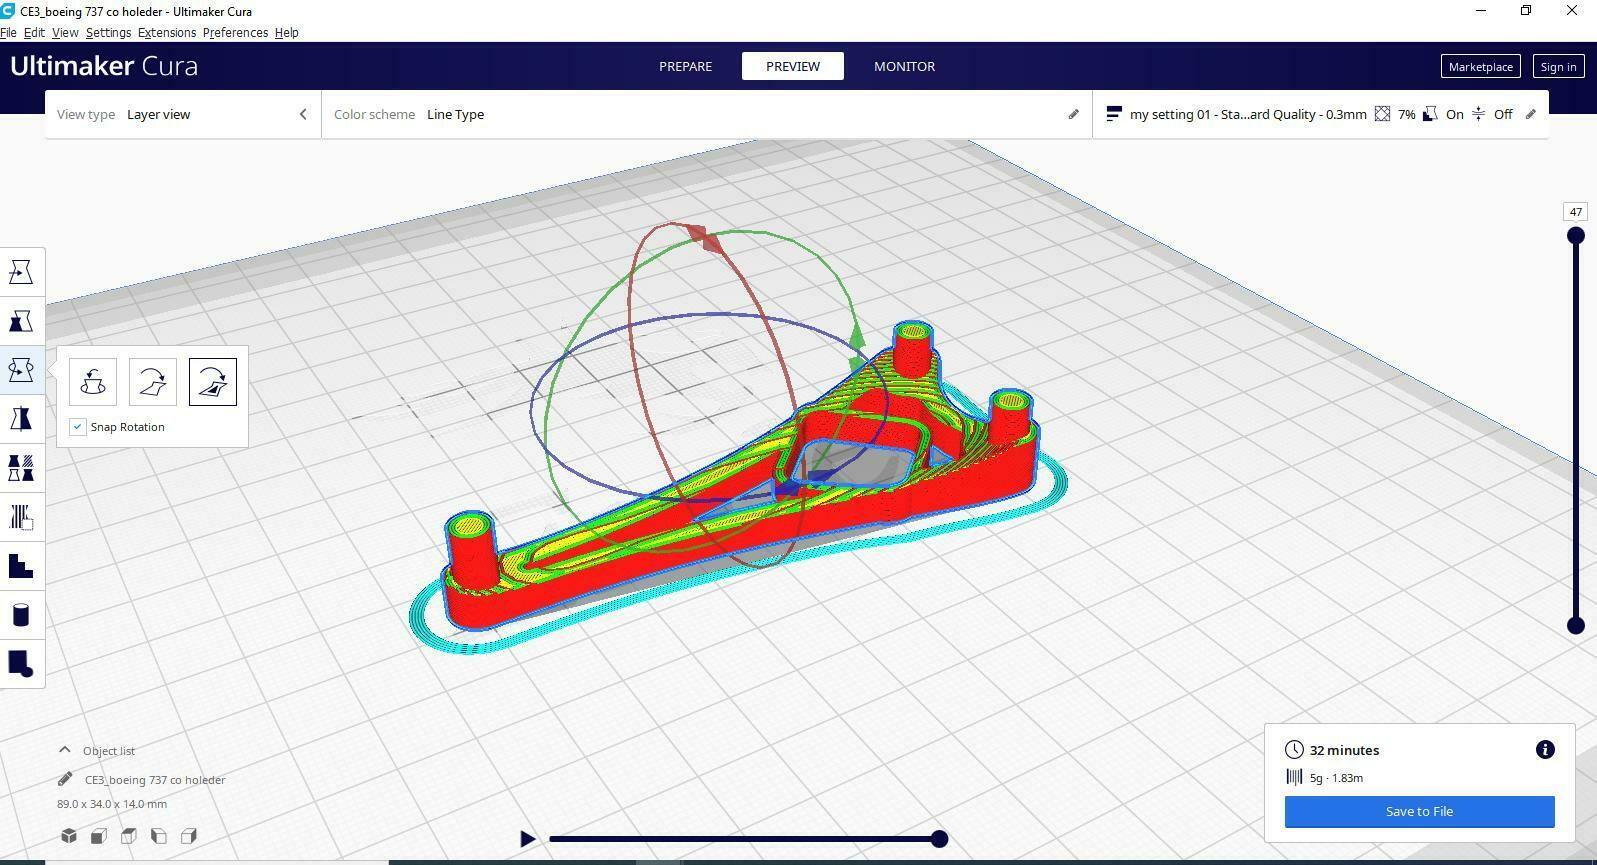Click the print settings pencil edit icon
Screen dimensions: 1597x865
pyautogui.click(x=1531, y=115)
